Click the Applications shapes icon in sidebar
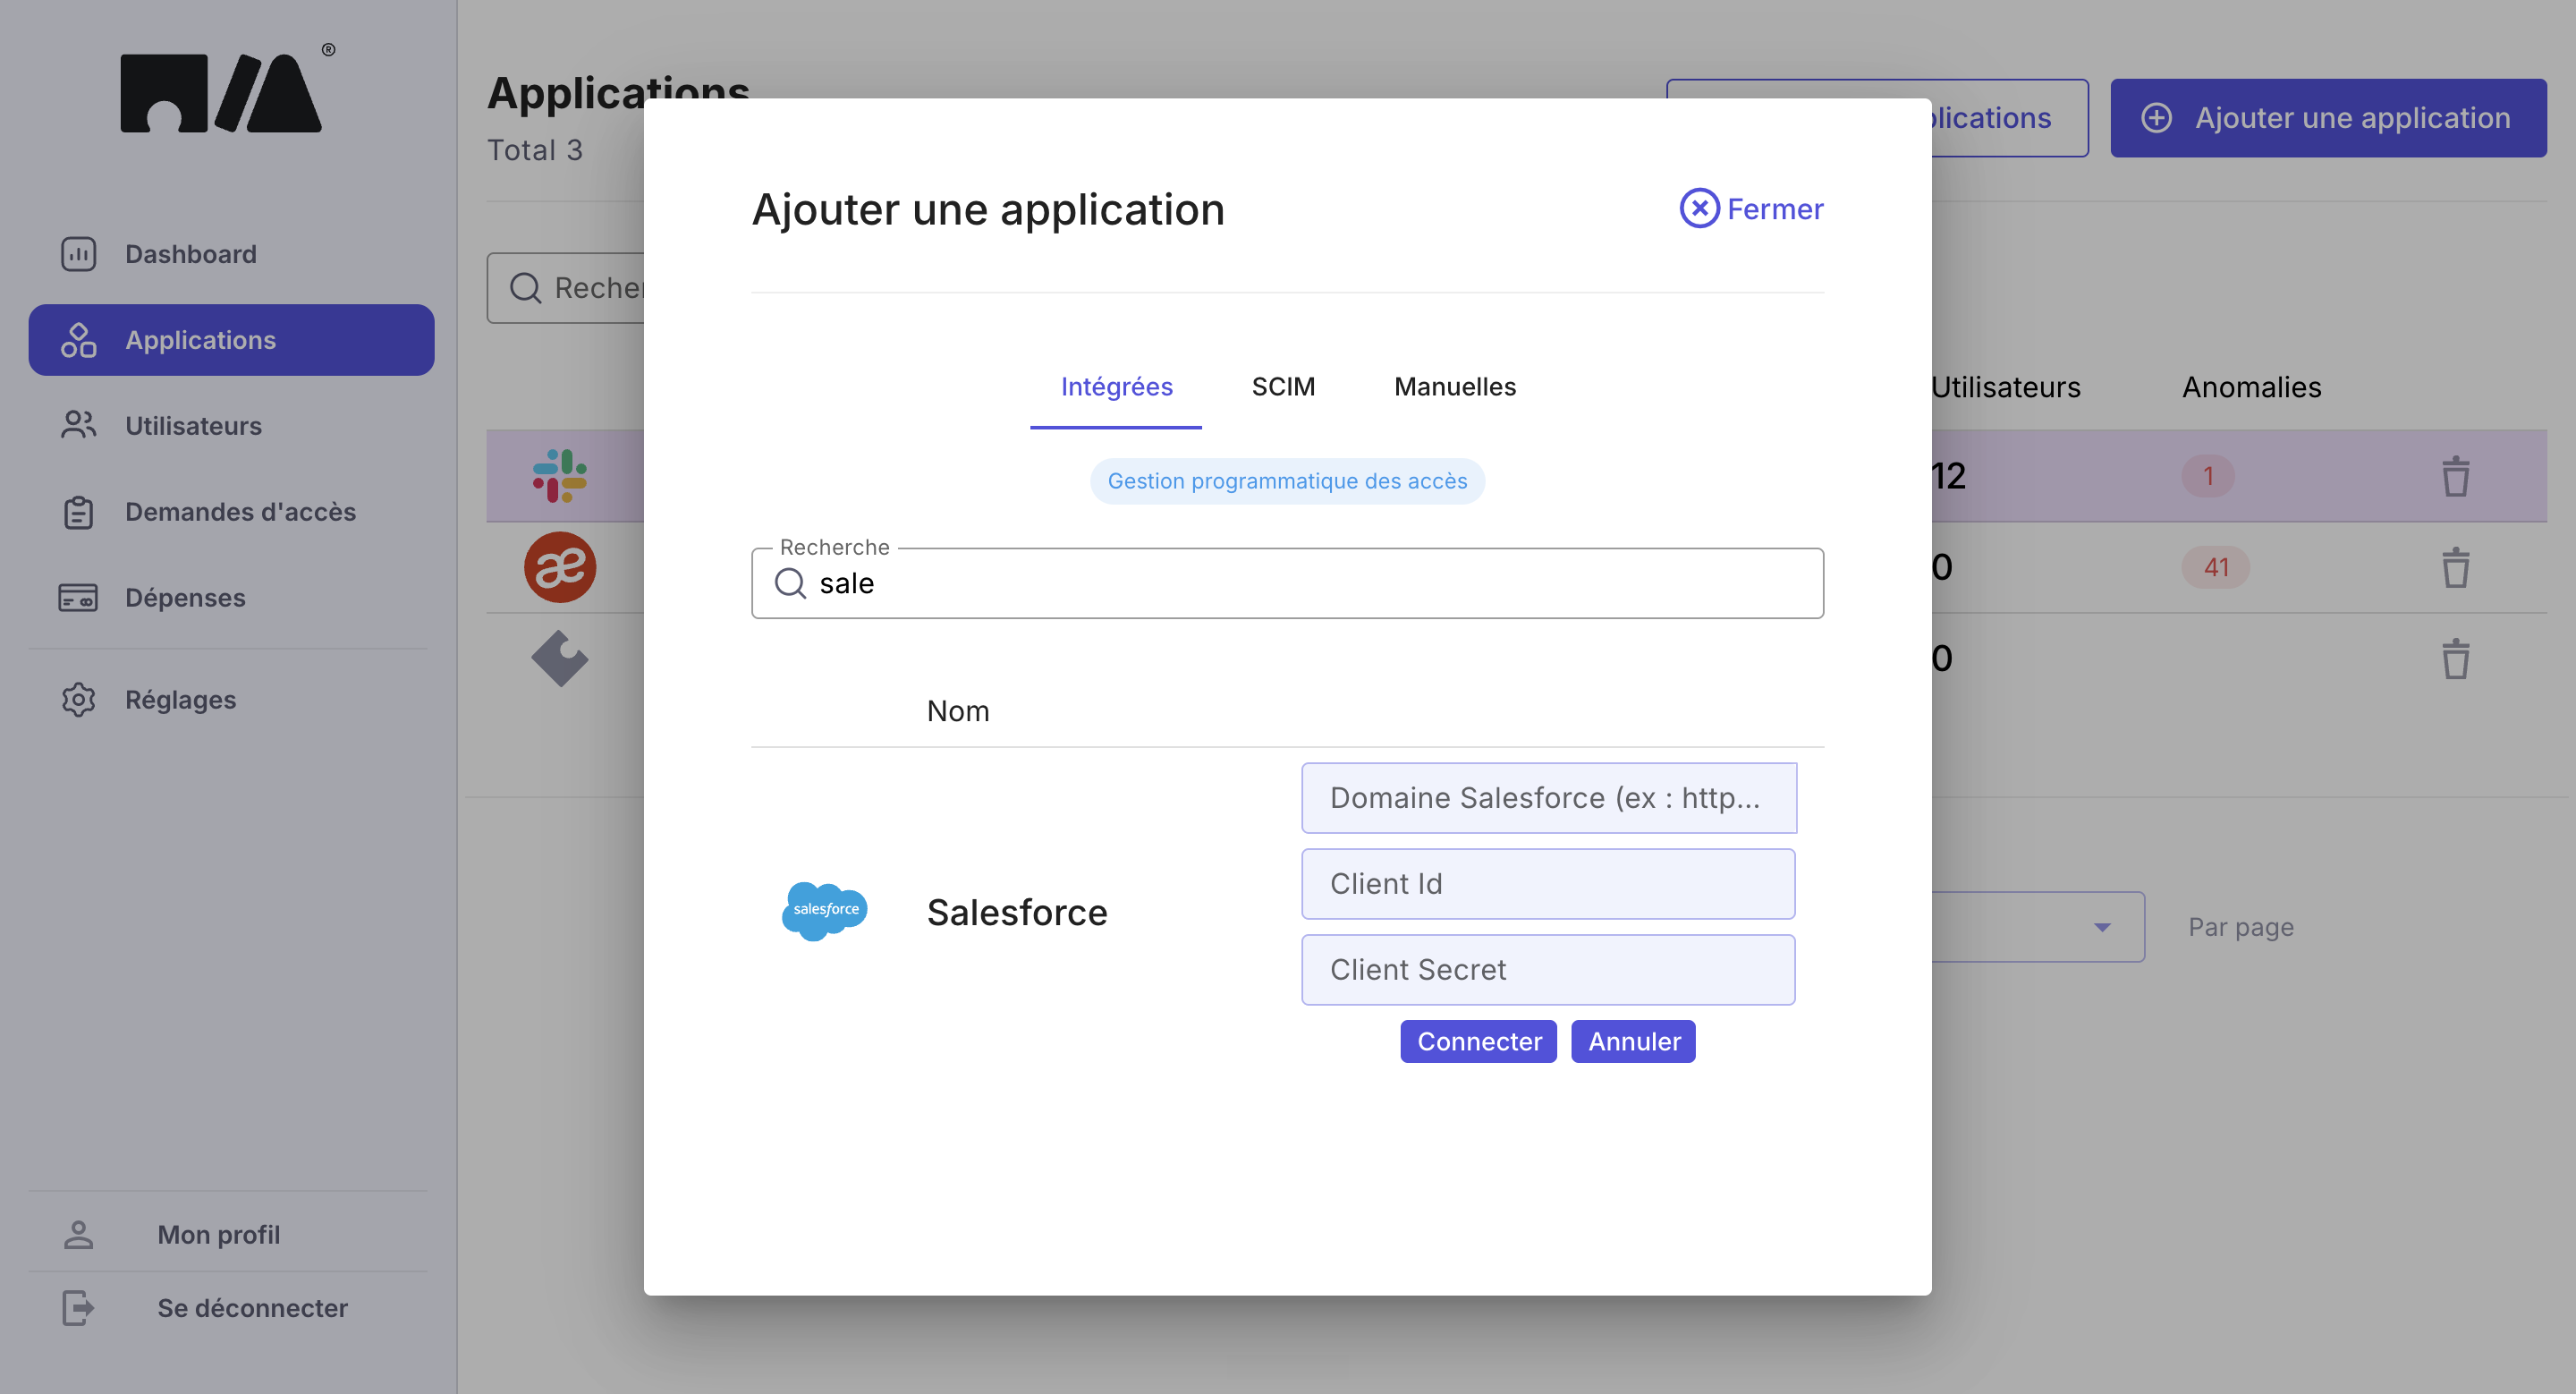The image size is (2576, 1394). [78, 340]
